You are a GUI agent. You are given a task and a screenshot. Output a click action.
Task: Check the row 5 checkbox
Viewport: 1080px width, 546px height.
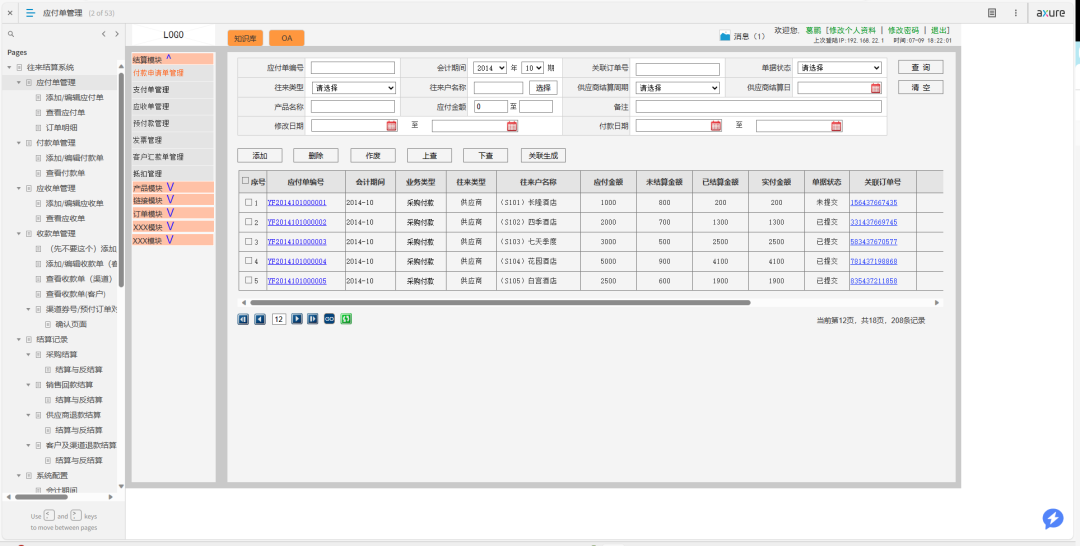[249, 281]
